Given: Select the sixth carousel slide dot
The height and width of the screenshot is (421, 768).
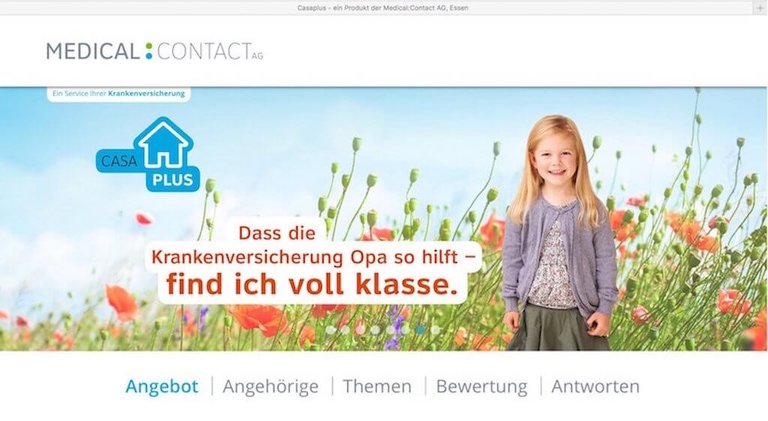Looking at the screenshot, I should [x=405, y=330].
